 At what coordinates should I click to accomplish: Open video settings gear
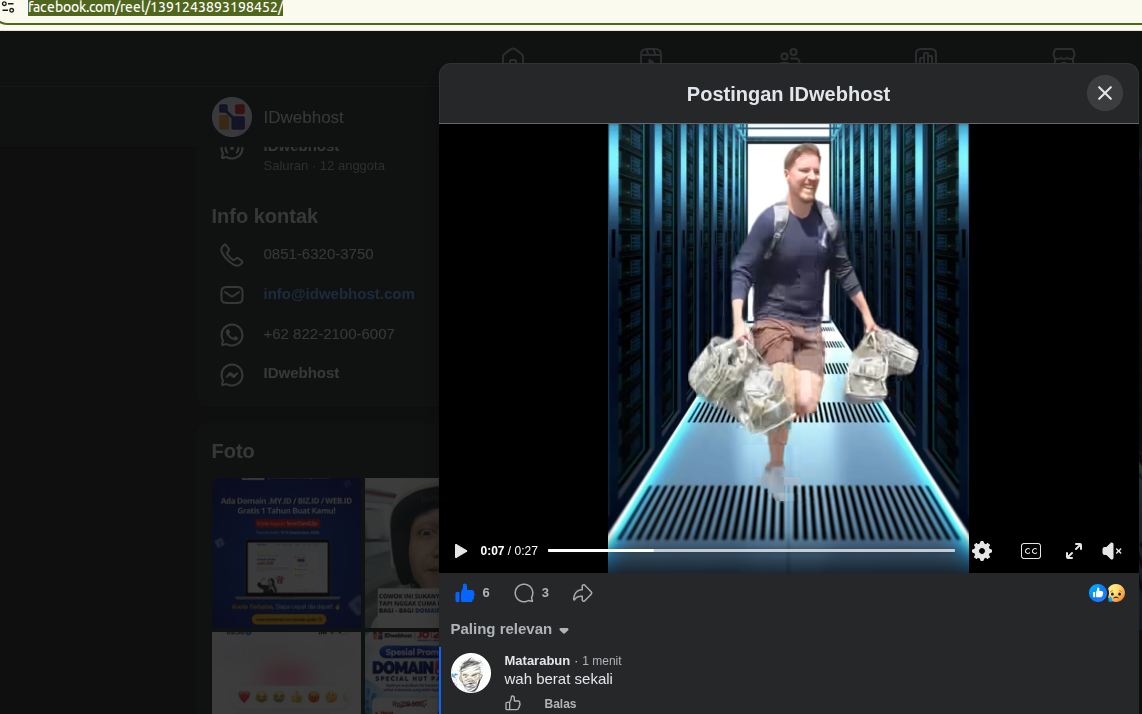pos(982,551)
